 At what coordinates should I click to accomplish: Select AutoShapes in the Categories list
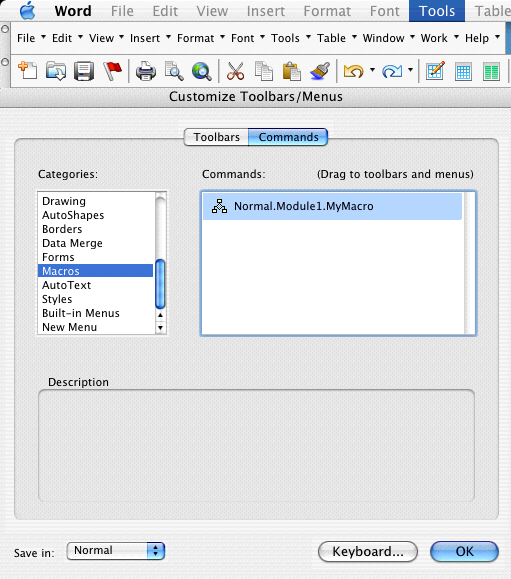[x=95, y=215]
